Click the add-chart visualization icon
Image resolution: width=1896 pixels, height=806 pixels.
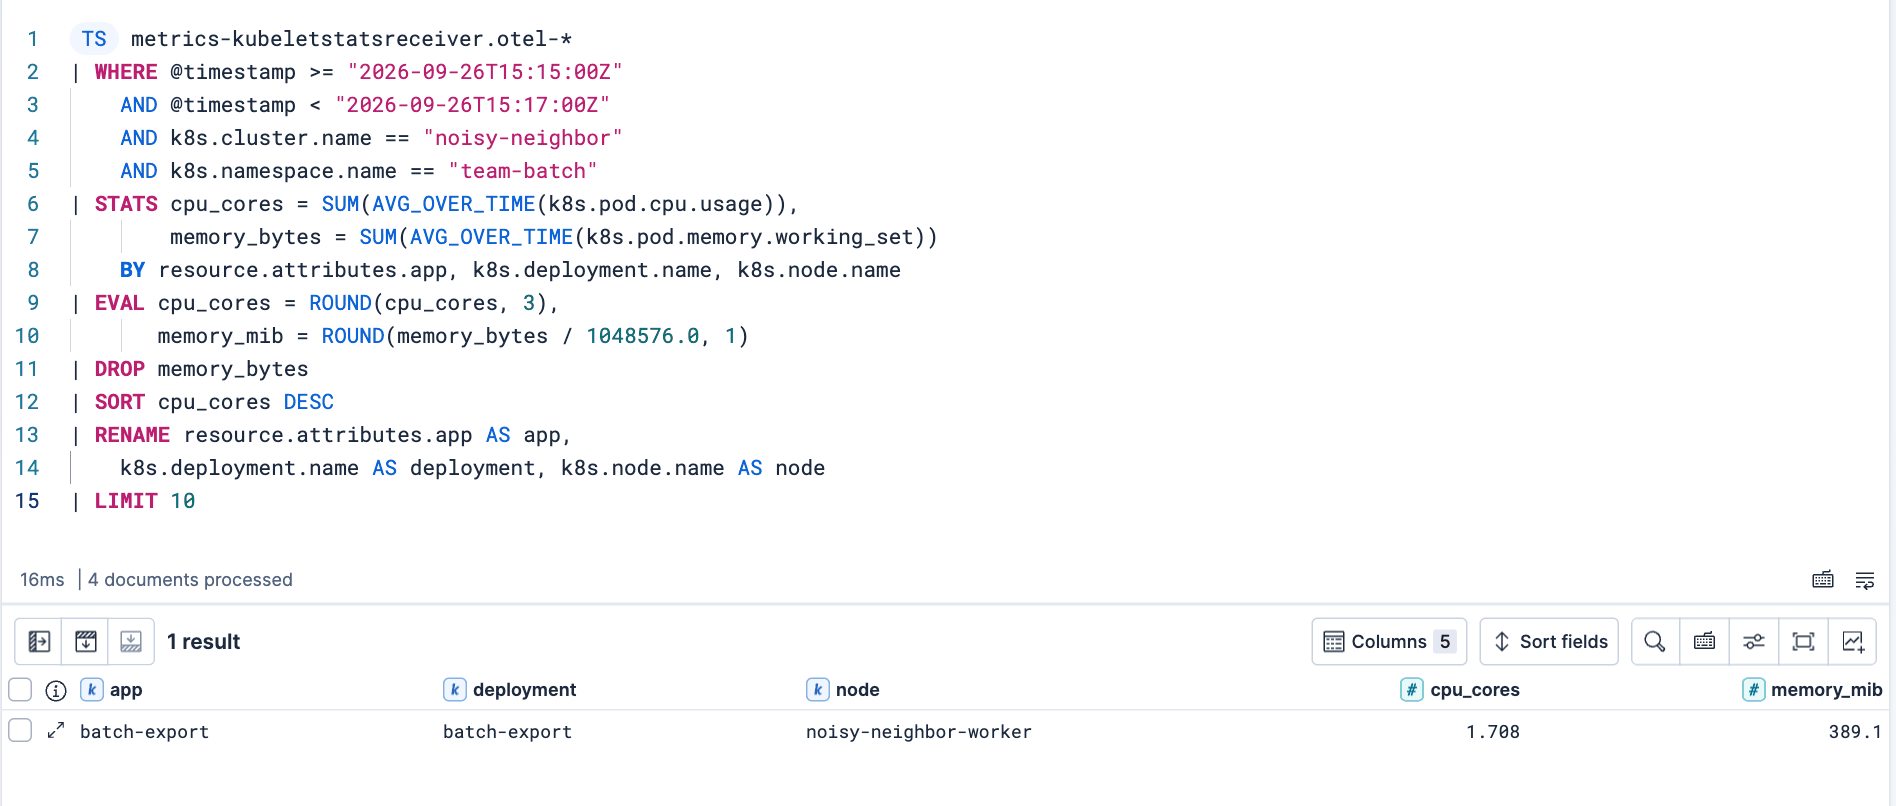click(1853, 642)
